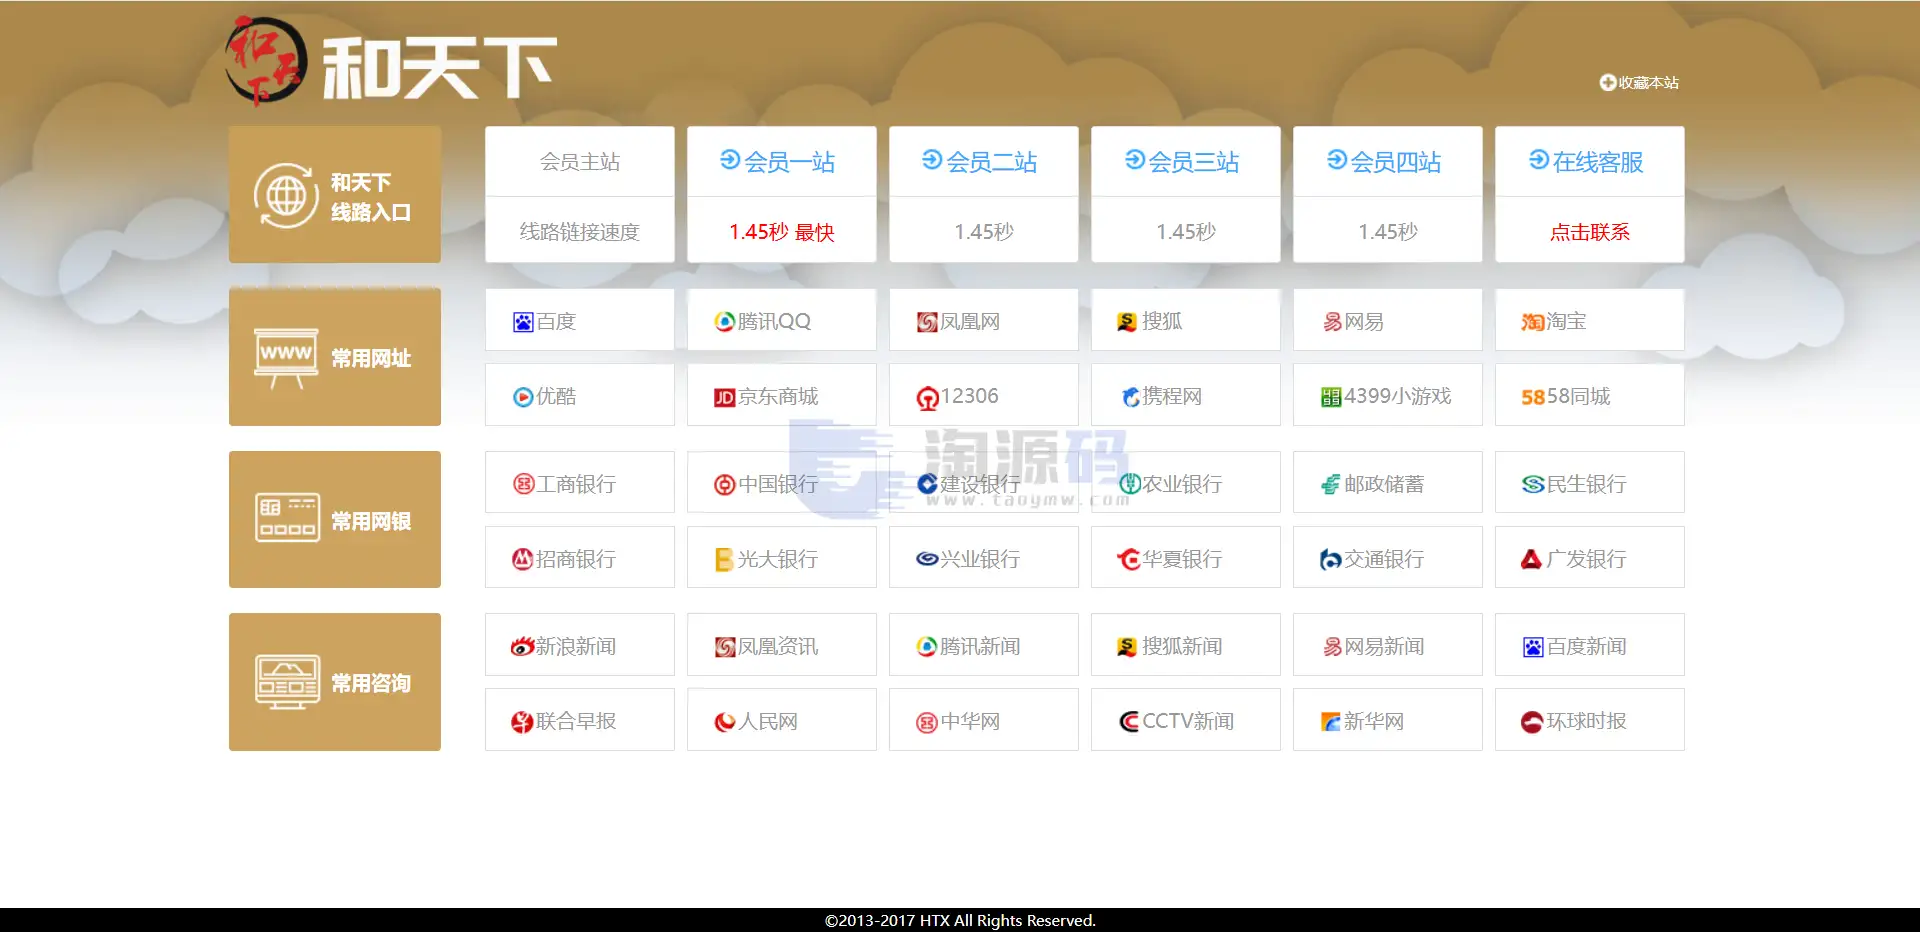Click the Lianhe Zaobao icon
Screen dimensions: 1920x932
click(x=522, y=722)
